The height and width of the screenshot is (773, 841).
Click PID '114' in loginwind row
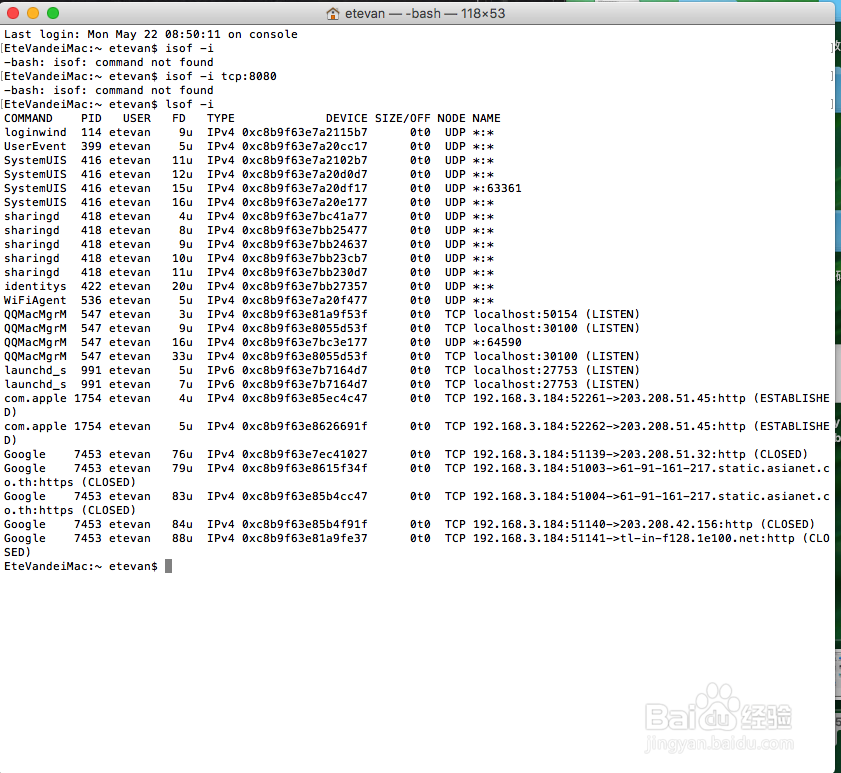[91, 132]
